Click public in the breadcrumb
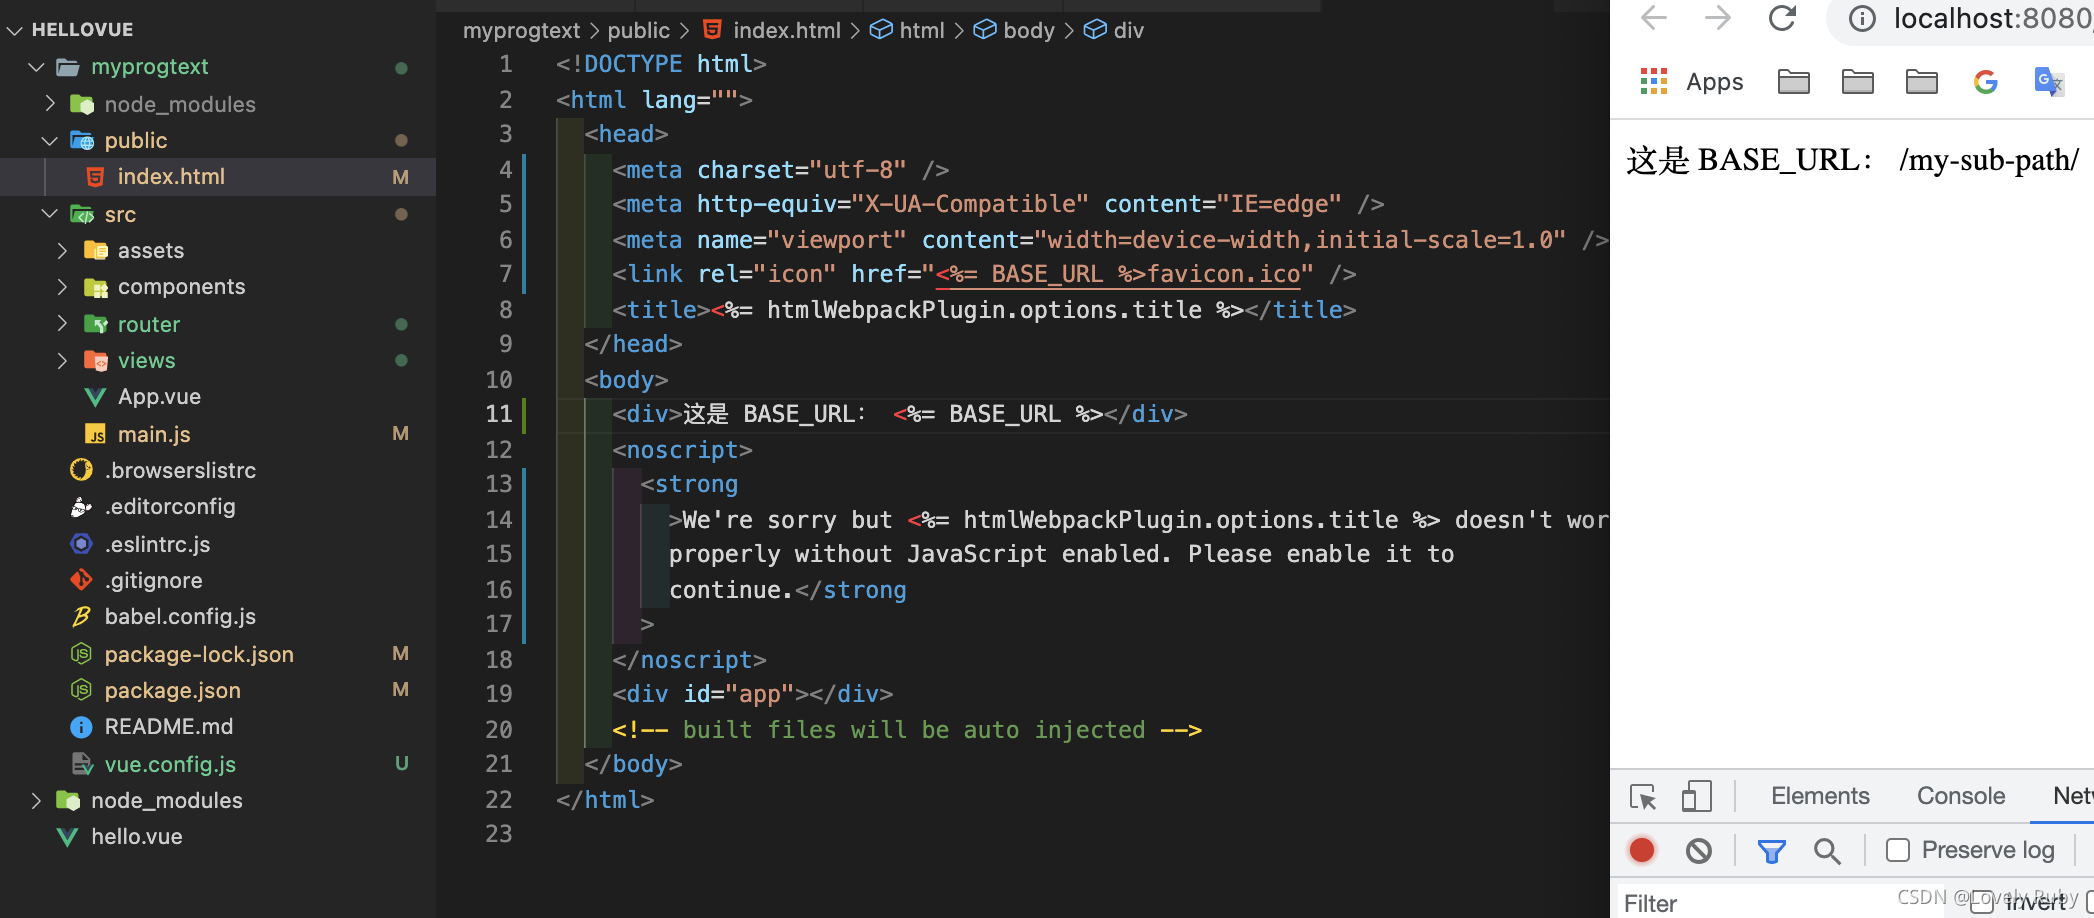 click(x=638, y=30)
